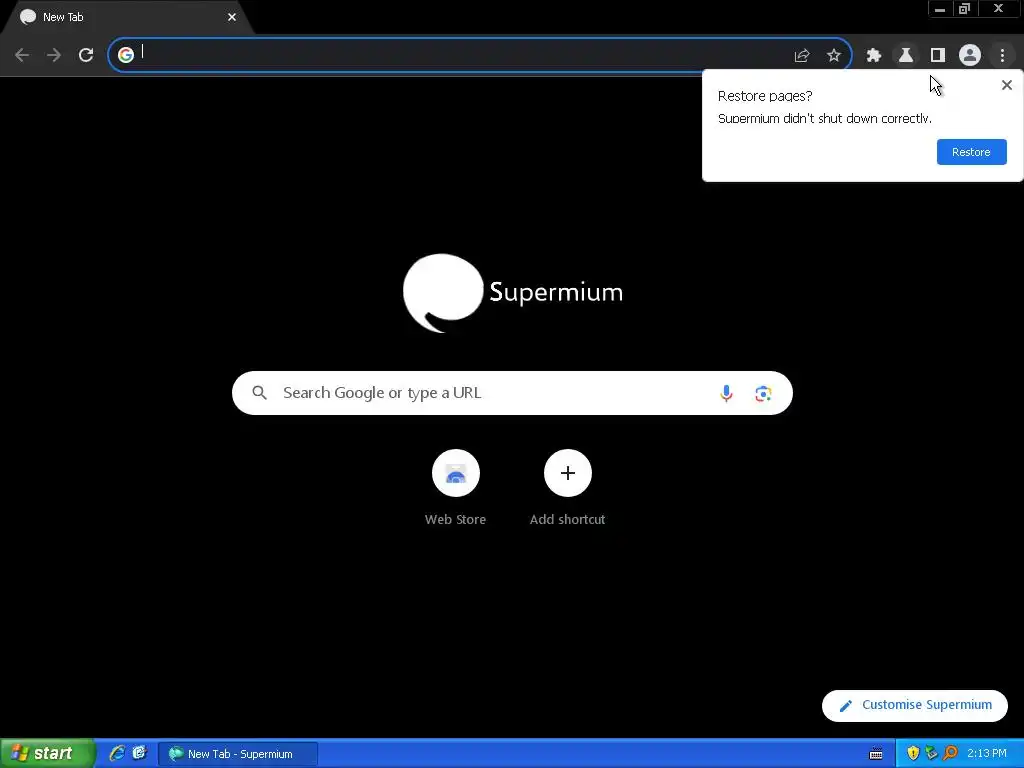Close the New Tab tab
The height and width of the screenshot is (768, 1024).
click(x=232, y=17)
